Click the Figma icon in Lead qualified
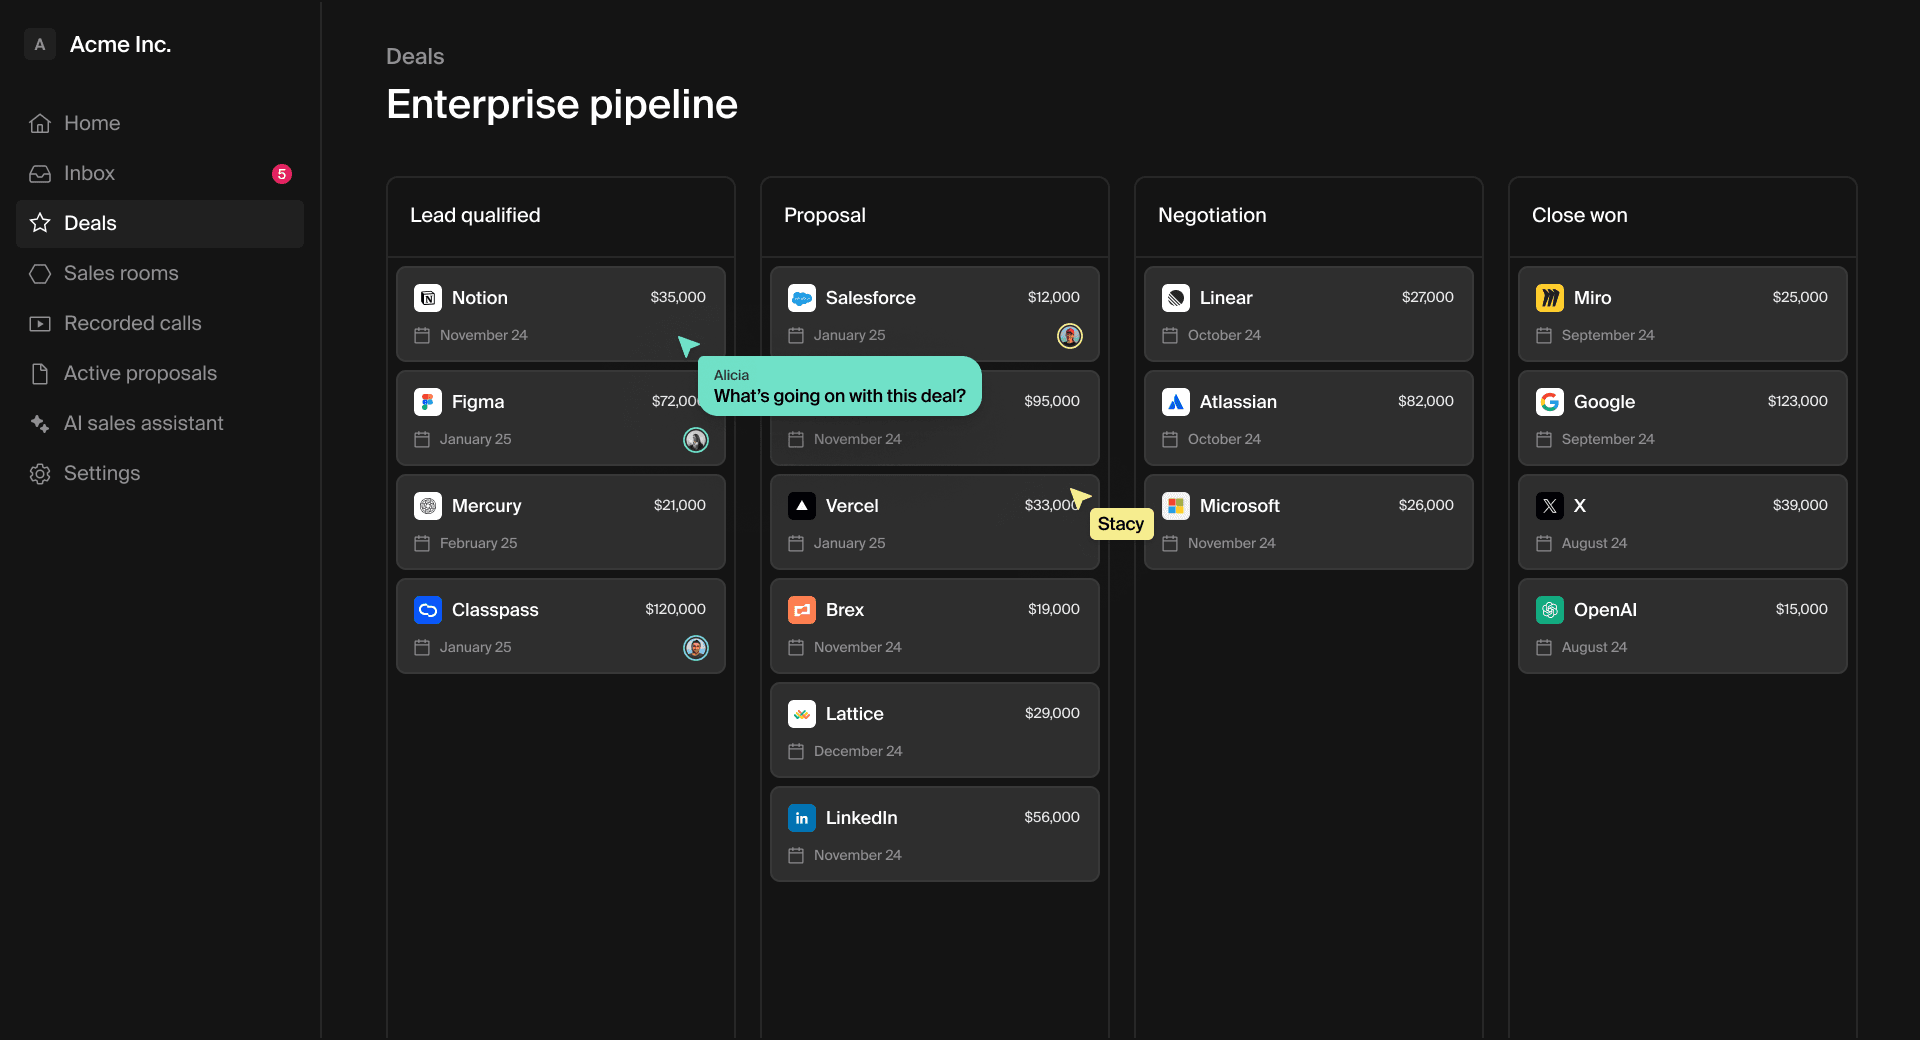This screenshot has height=1040, width=1920. [x=428, y=401]
